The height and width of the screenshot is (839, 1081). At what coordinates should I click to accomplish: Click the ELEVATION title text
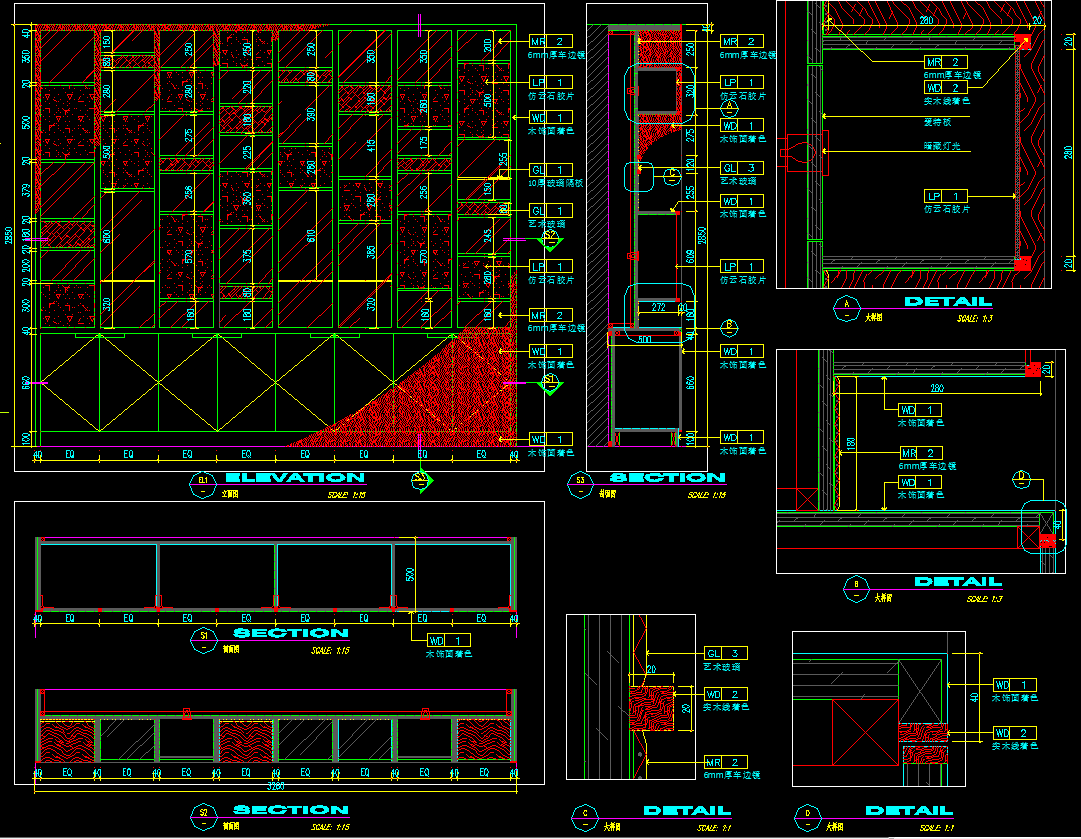tap(294, 478)
